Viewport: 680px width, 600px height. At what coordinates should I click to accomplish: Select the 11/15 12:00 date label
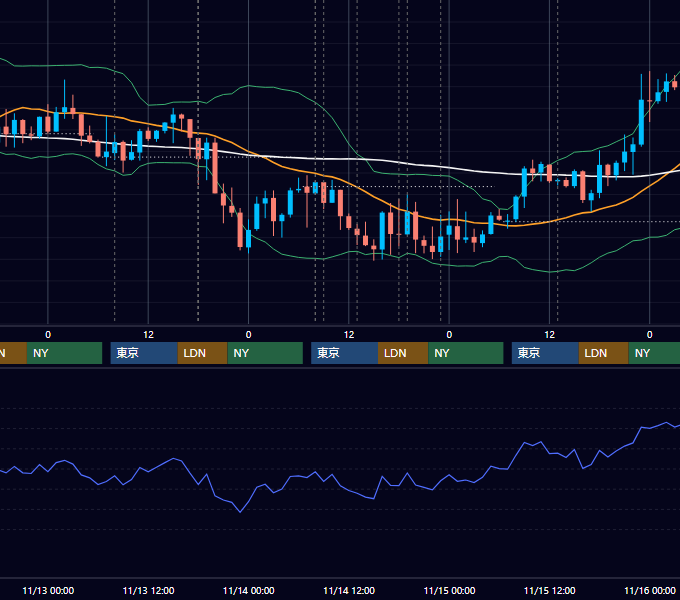click(549, 590)
